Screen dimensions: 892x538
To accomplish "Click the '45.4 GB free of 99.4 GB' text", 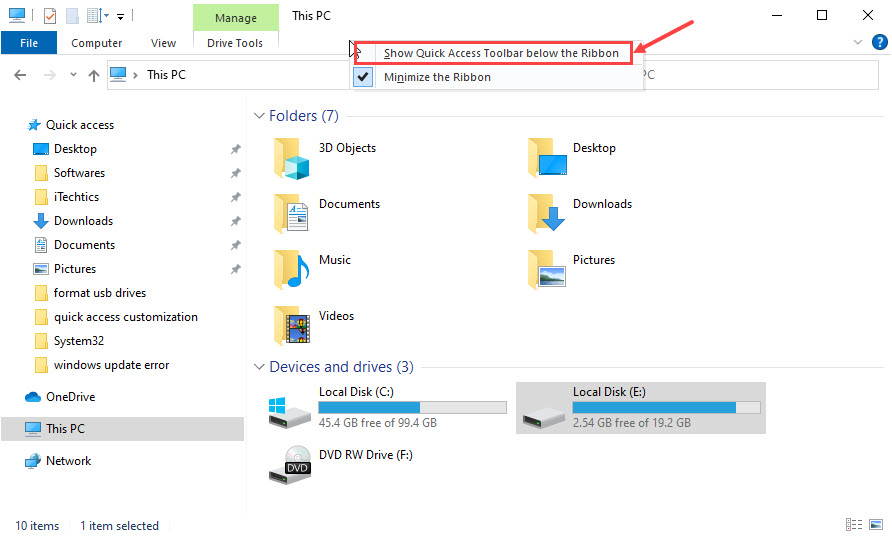I will pos(378,423).
